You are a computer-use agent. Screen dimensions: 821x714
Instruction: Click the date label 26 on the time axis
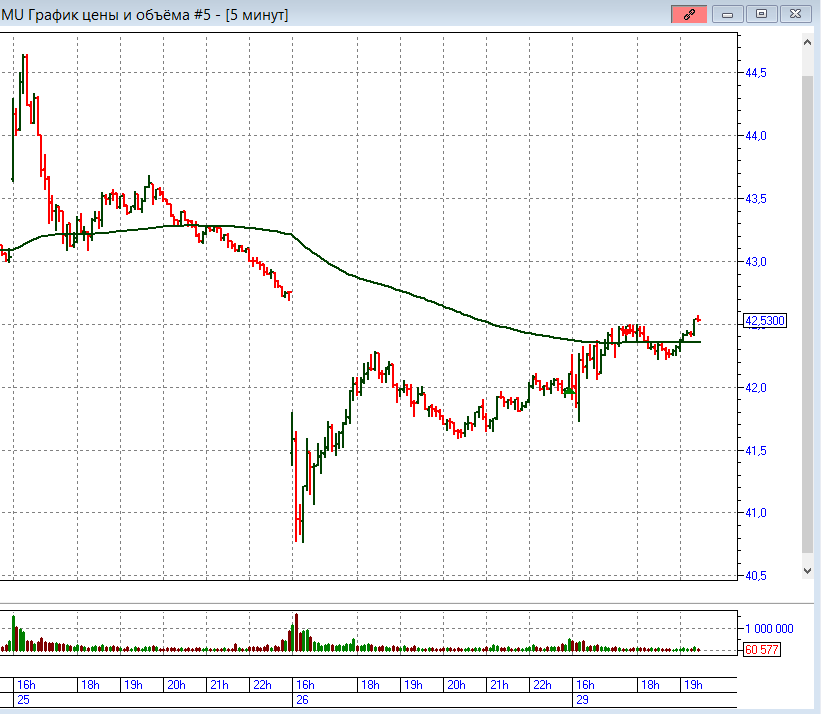(299, 700)
